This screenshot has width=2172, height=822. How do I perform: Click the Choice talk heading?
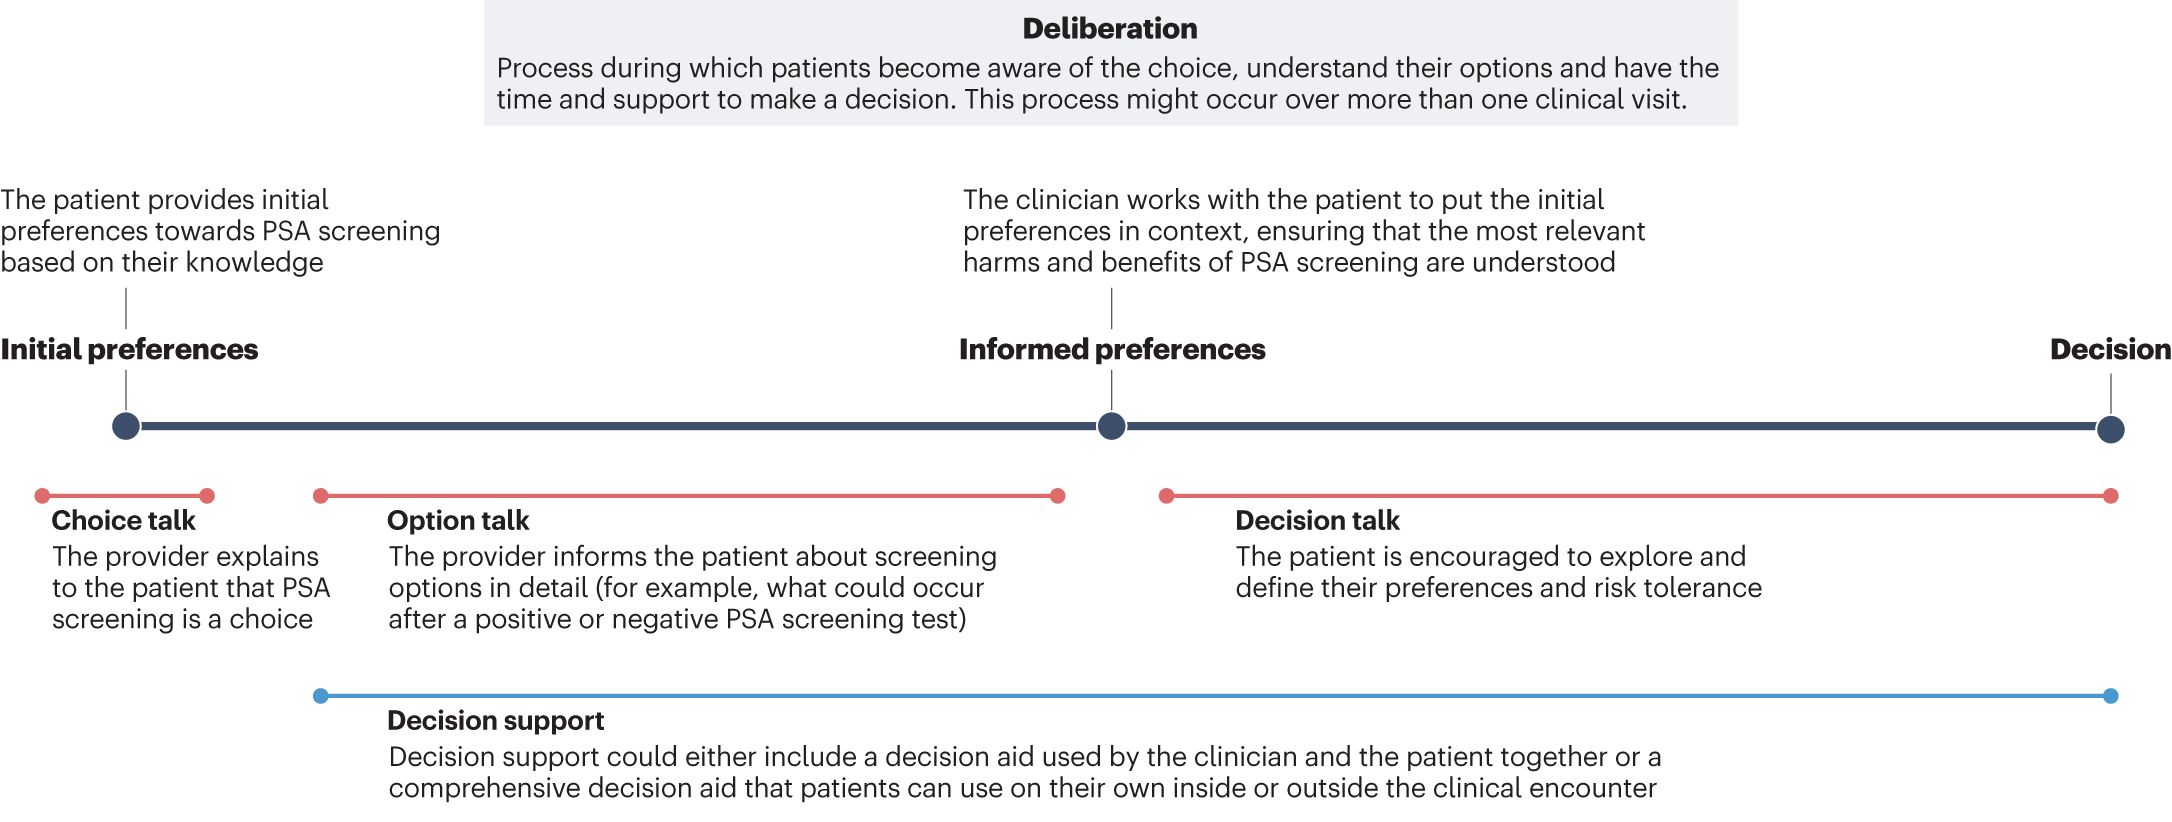point(123,521)
